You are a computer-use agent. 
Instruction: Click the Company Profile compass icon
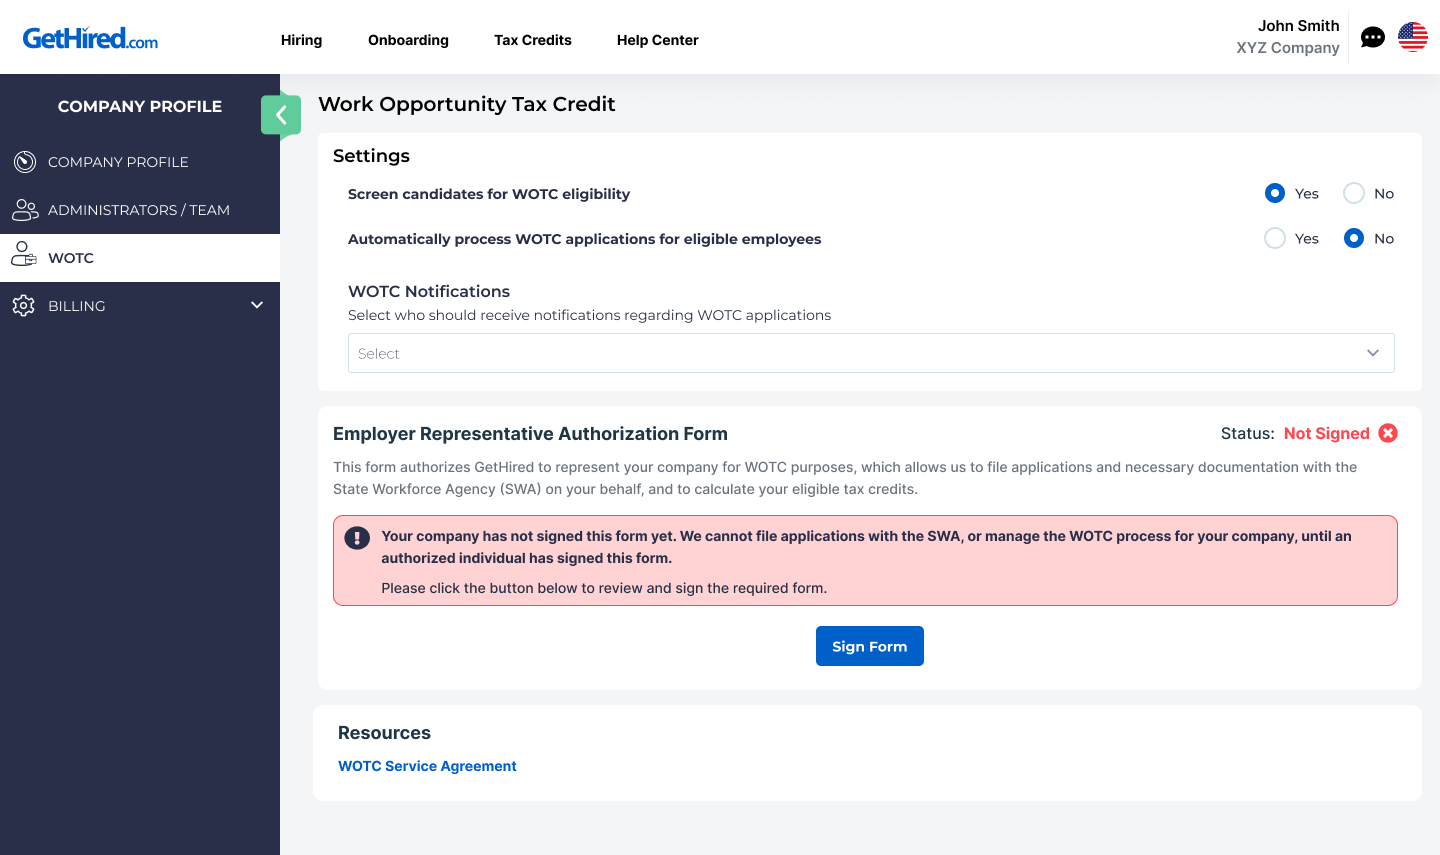[25, 162]
